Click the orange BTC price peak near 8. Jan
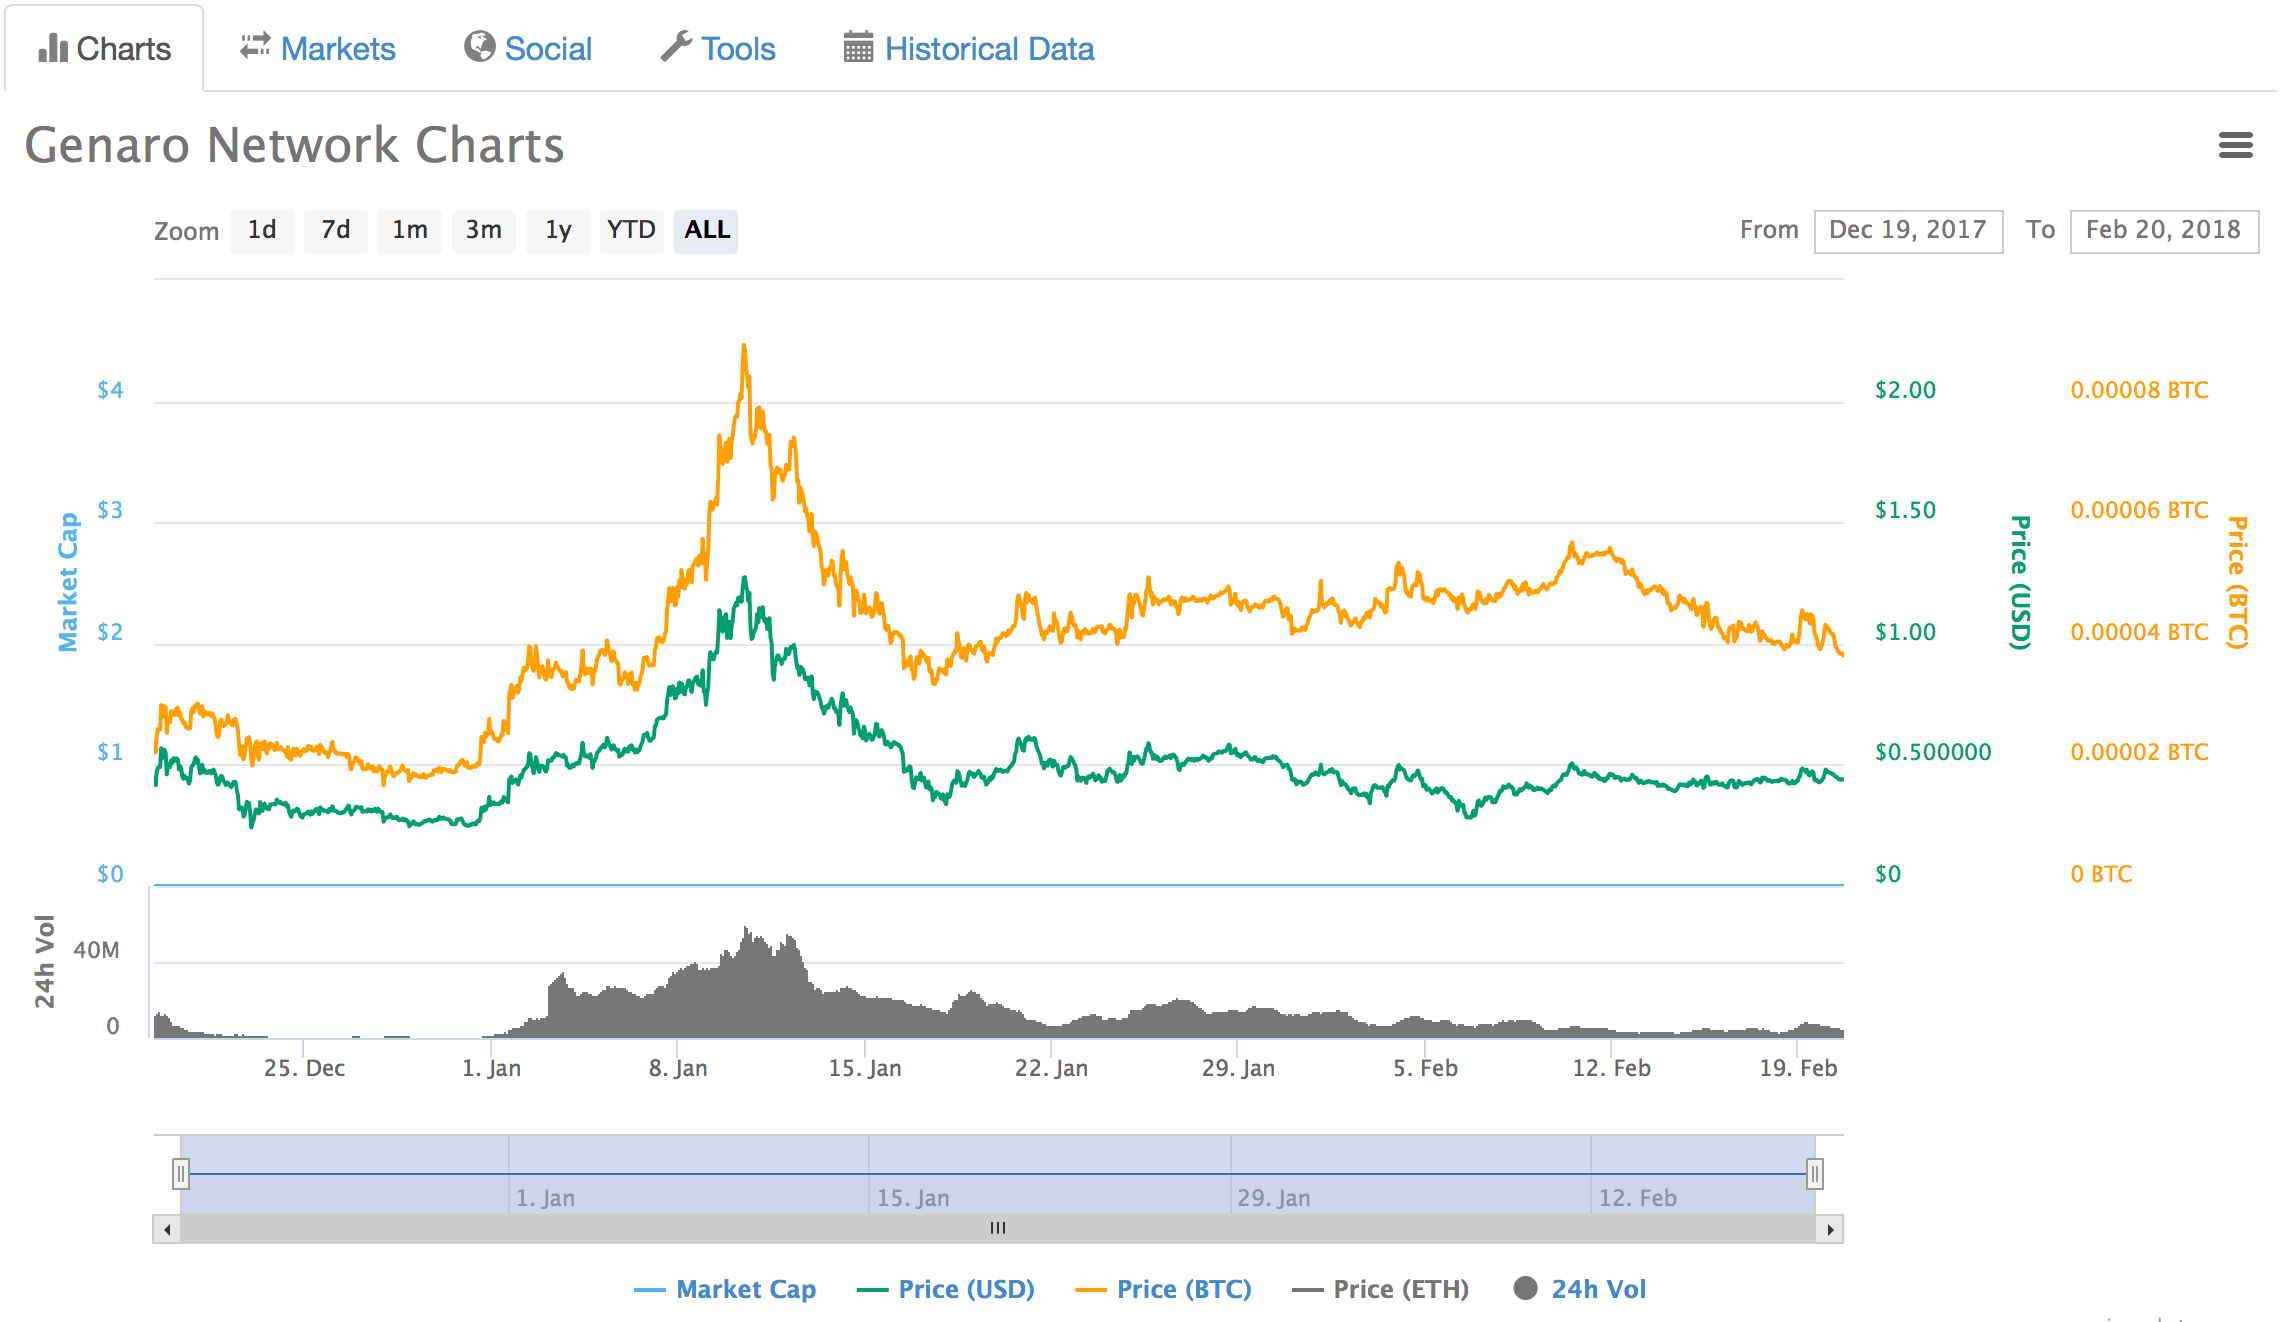 [744, 346]
